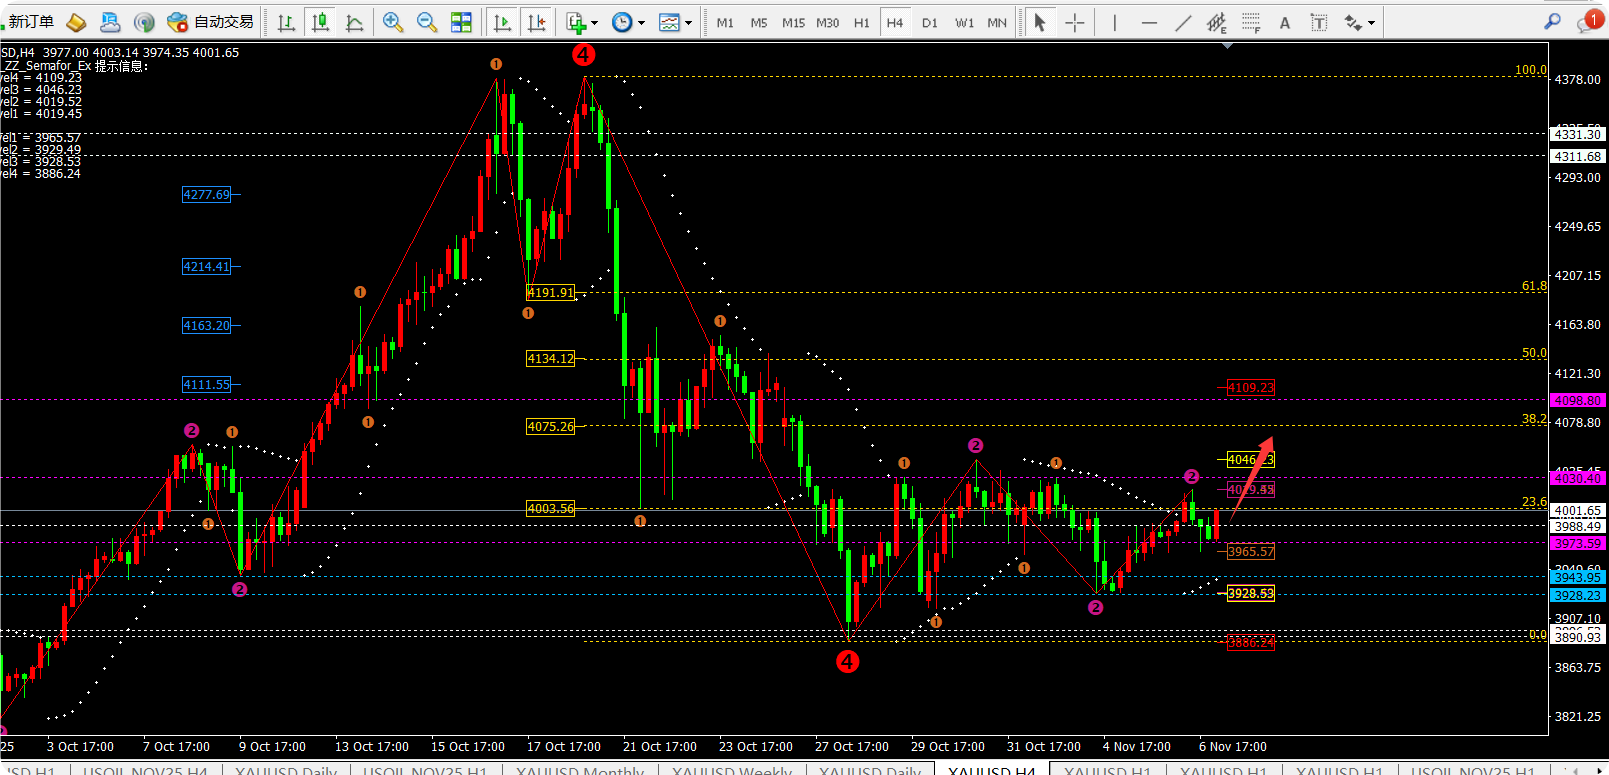The height and width of the screenshot is (775, 1609).
Task: Click the 23 Oct 17:00 time label
Action: pos(756,747)
